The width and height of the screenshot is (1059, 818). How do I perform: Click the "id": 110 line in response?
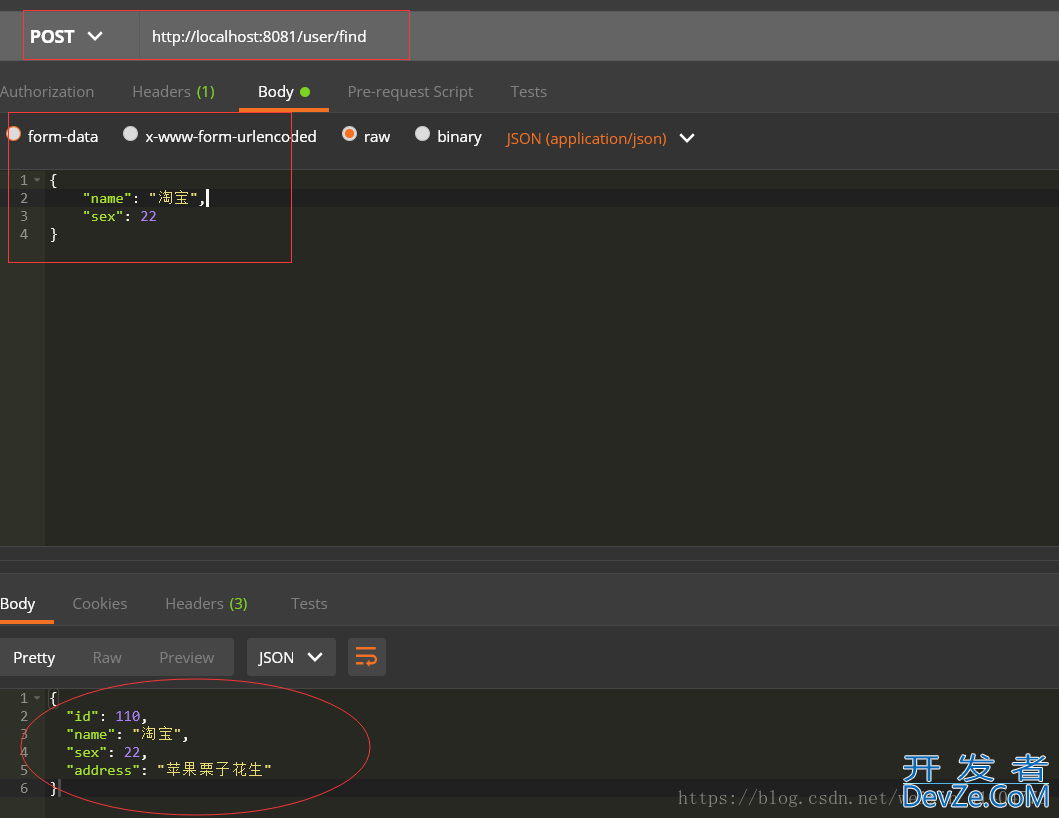coord(107,716)
